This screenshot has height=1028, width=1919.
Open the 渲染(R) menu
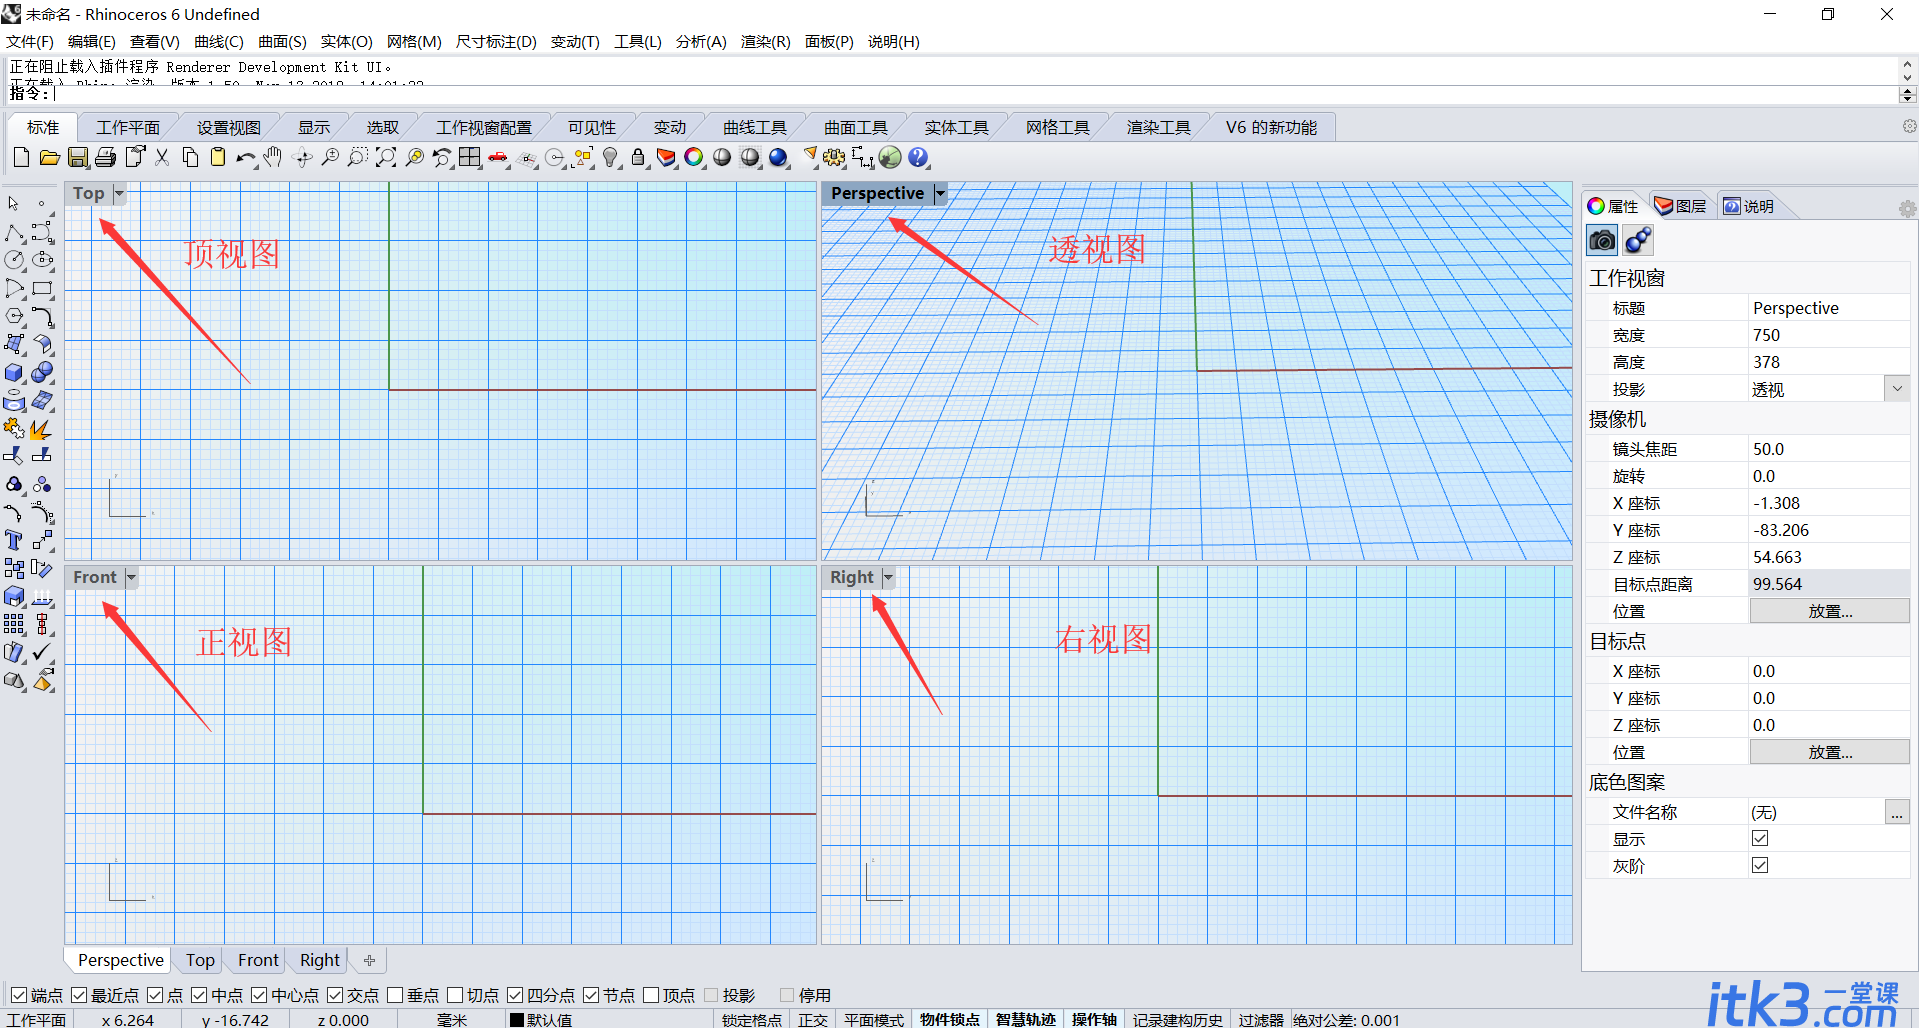765,42
